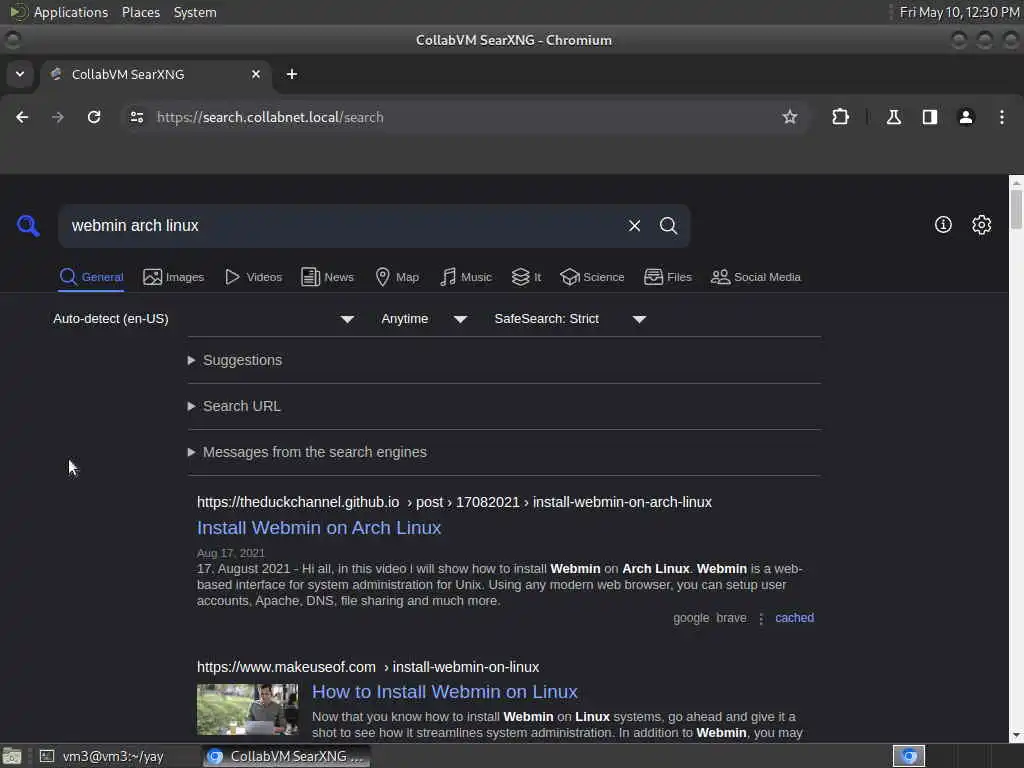
Task: Switch to the Images category tab
Action: [174, 277]
